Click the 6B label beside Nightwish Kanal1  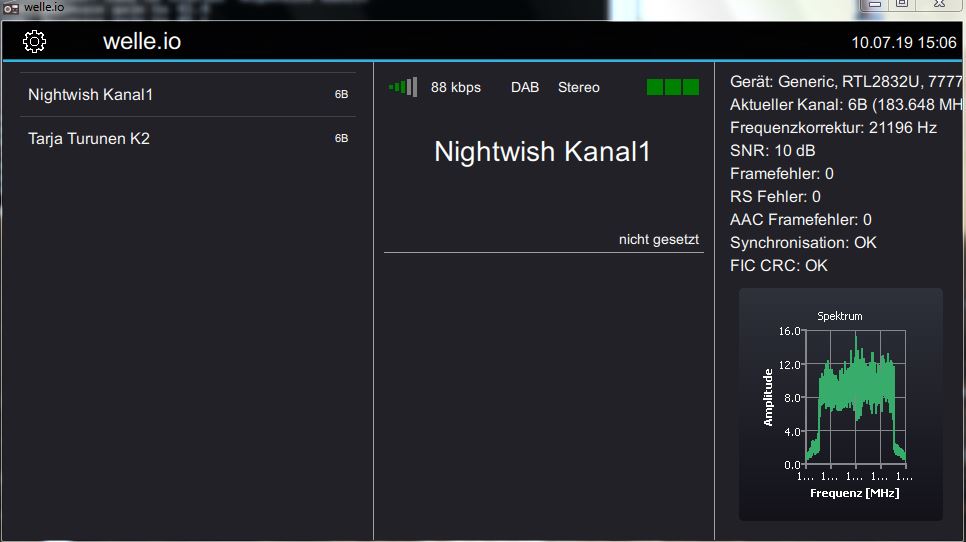[341, 95]
